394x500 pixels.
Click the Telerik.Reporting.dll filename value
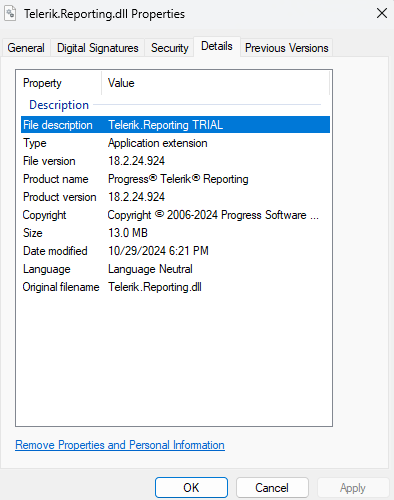point(155,287)
